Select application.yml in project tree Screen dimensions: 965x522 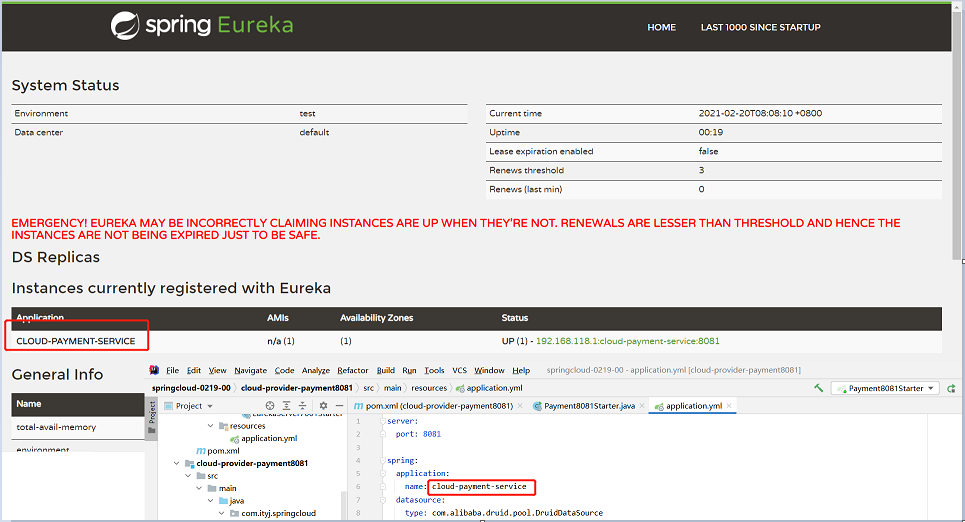click(x=263, y=438)
